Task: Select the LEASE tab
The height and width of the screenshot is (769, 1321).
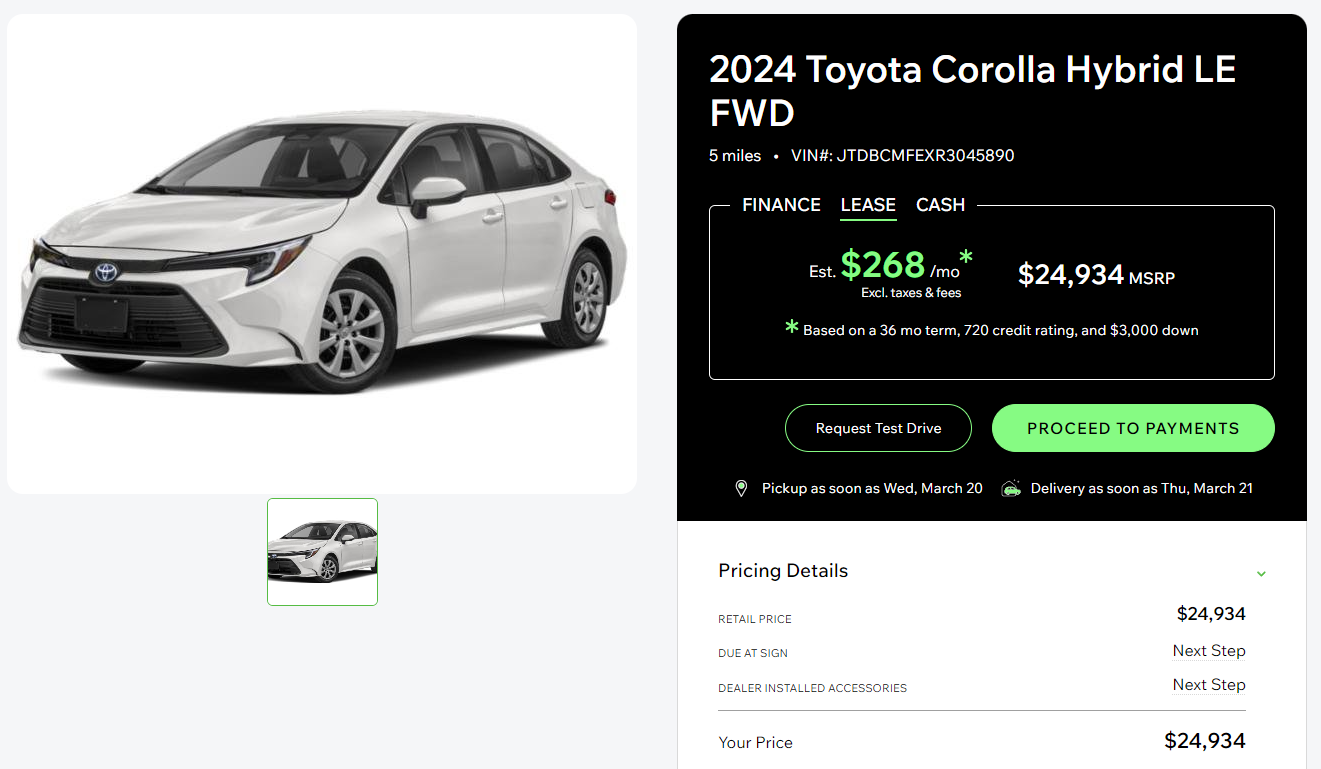Action: (867, 205)
